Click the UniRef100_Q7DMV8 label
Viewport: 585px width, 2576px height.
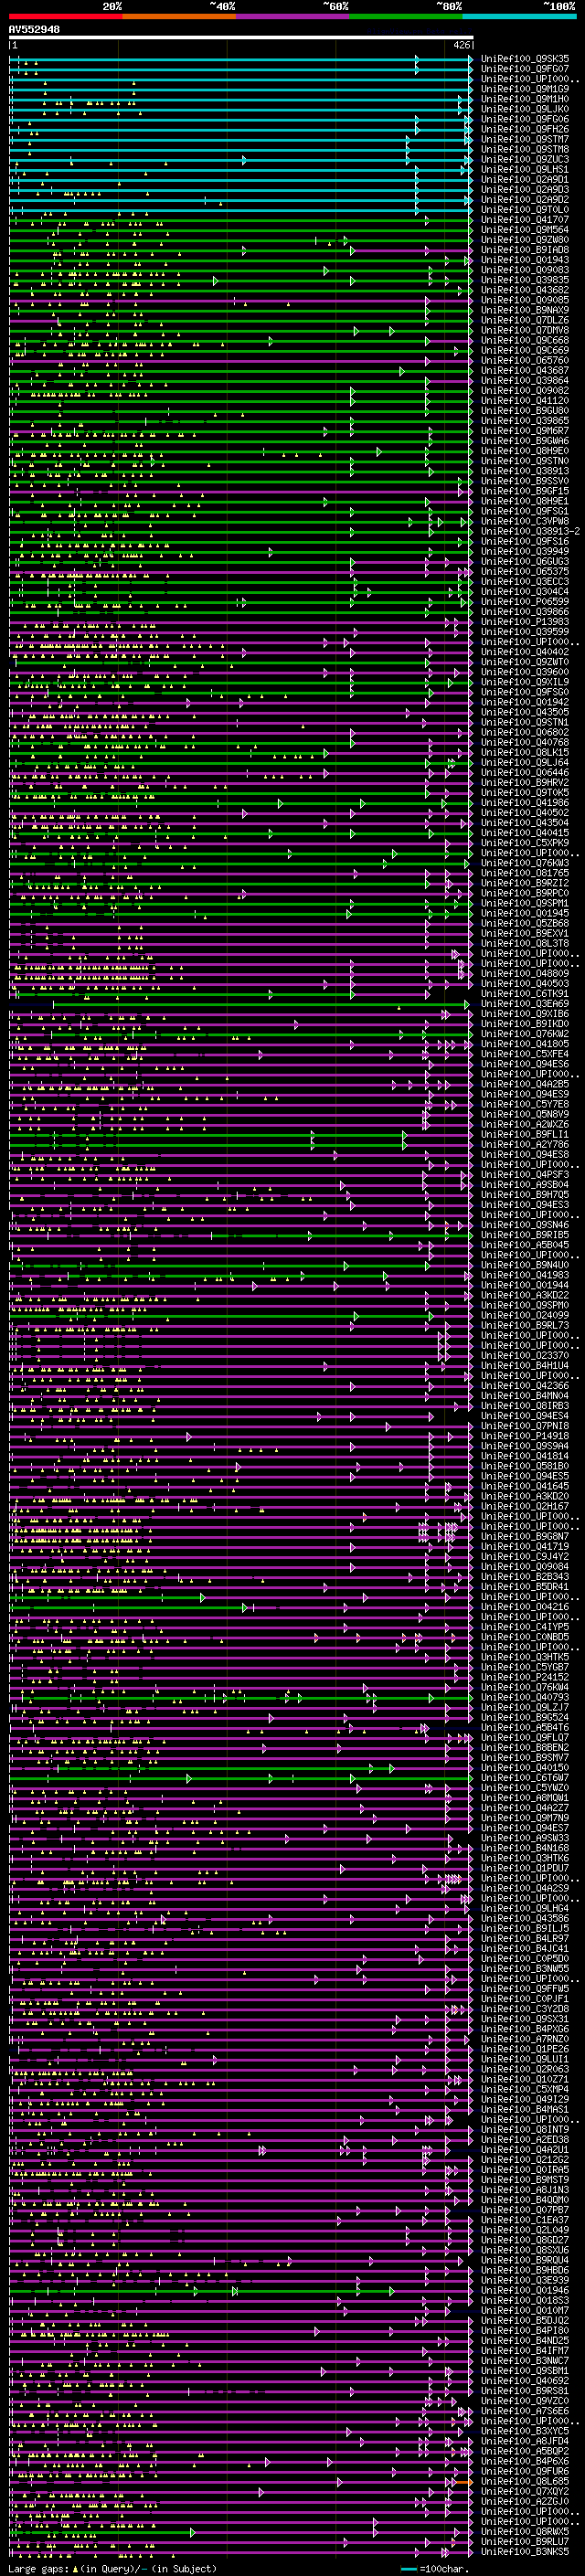click(525, 330)
